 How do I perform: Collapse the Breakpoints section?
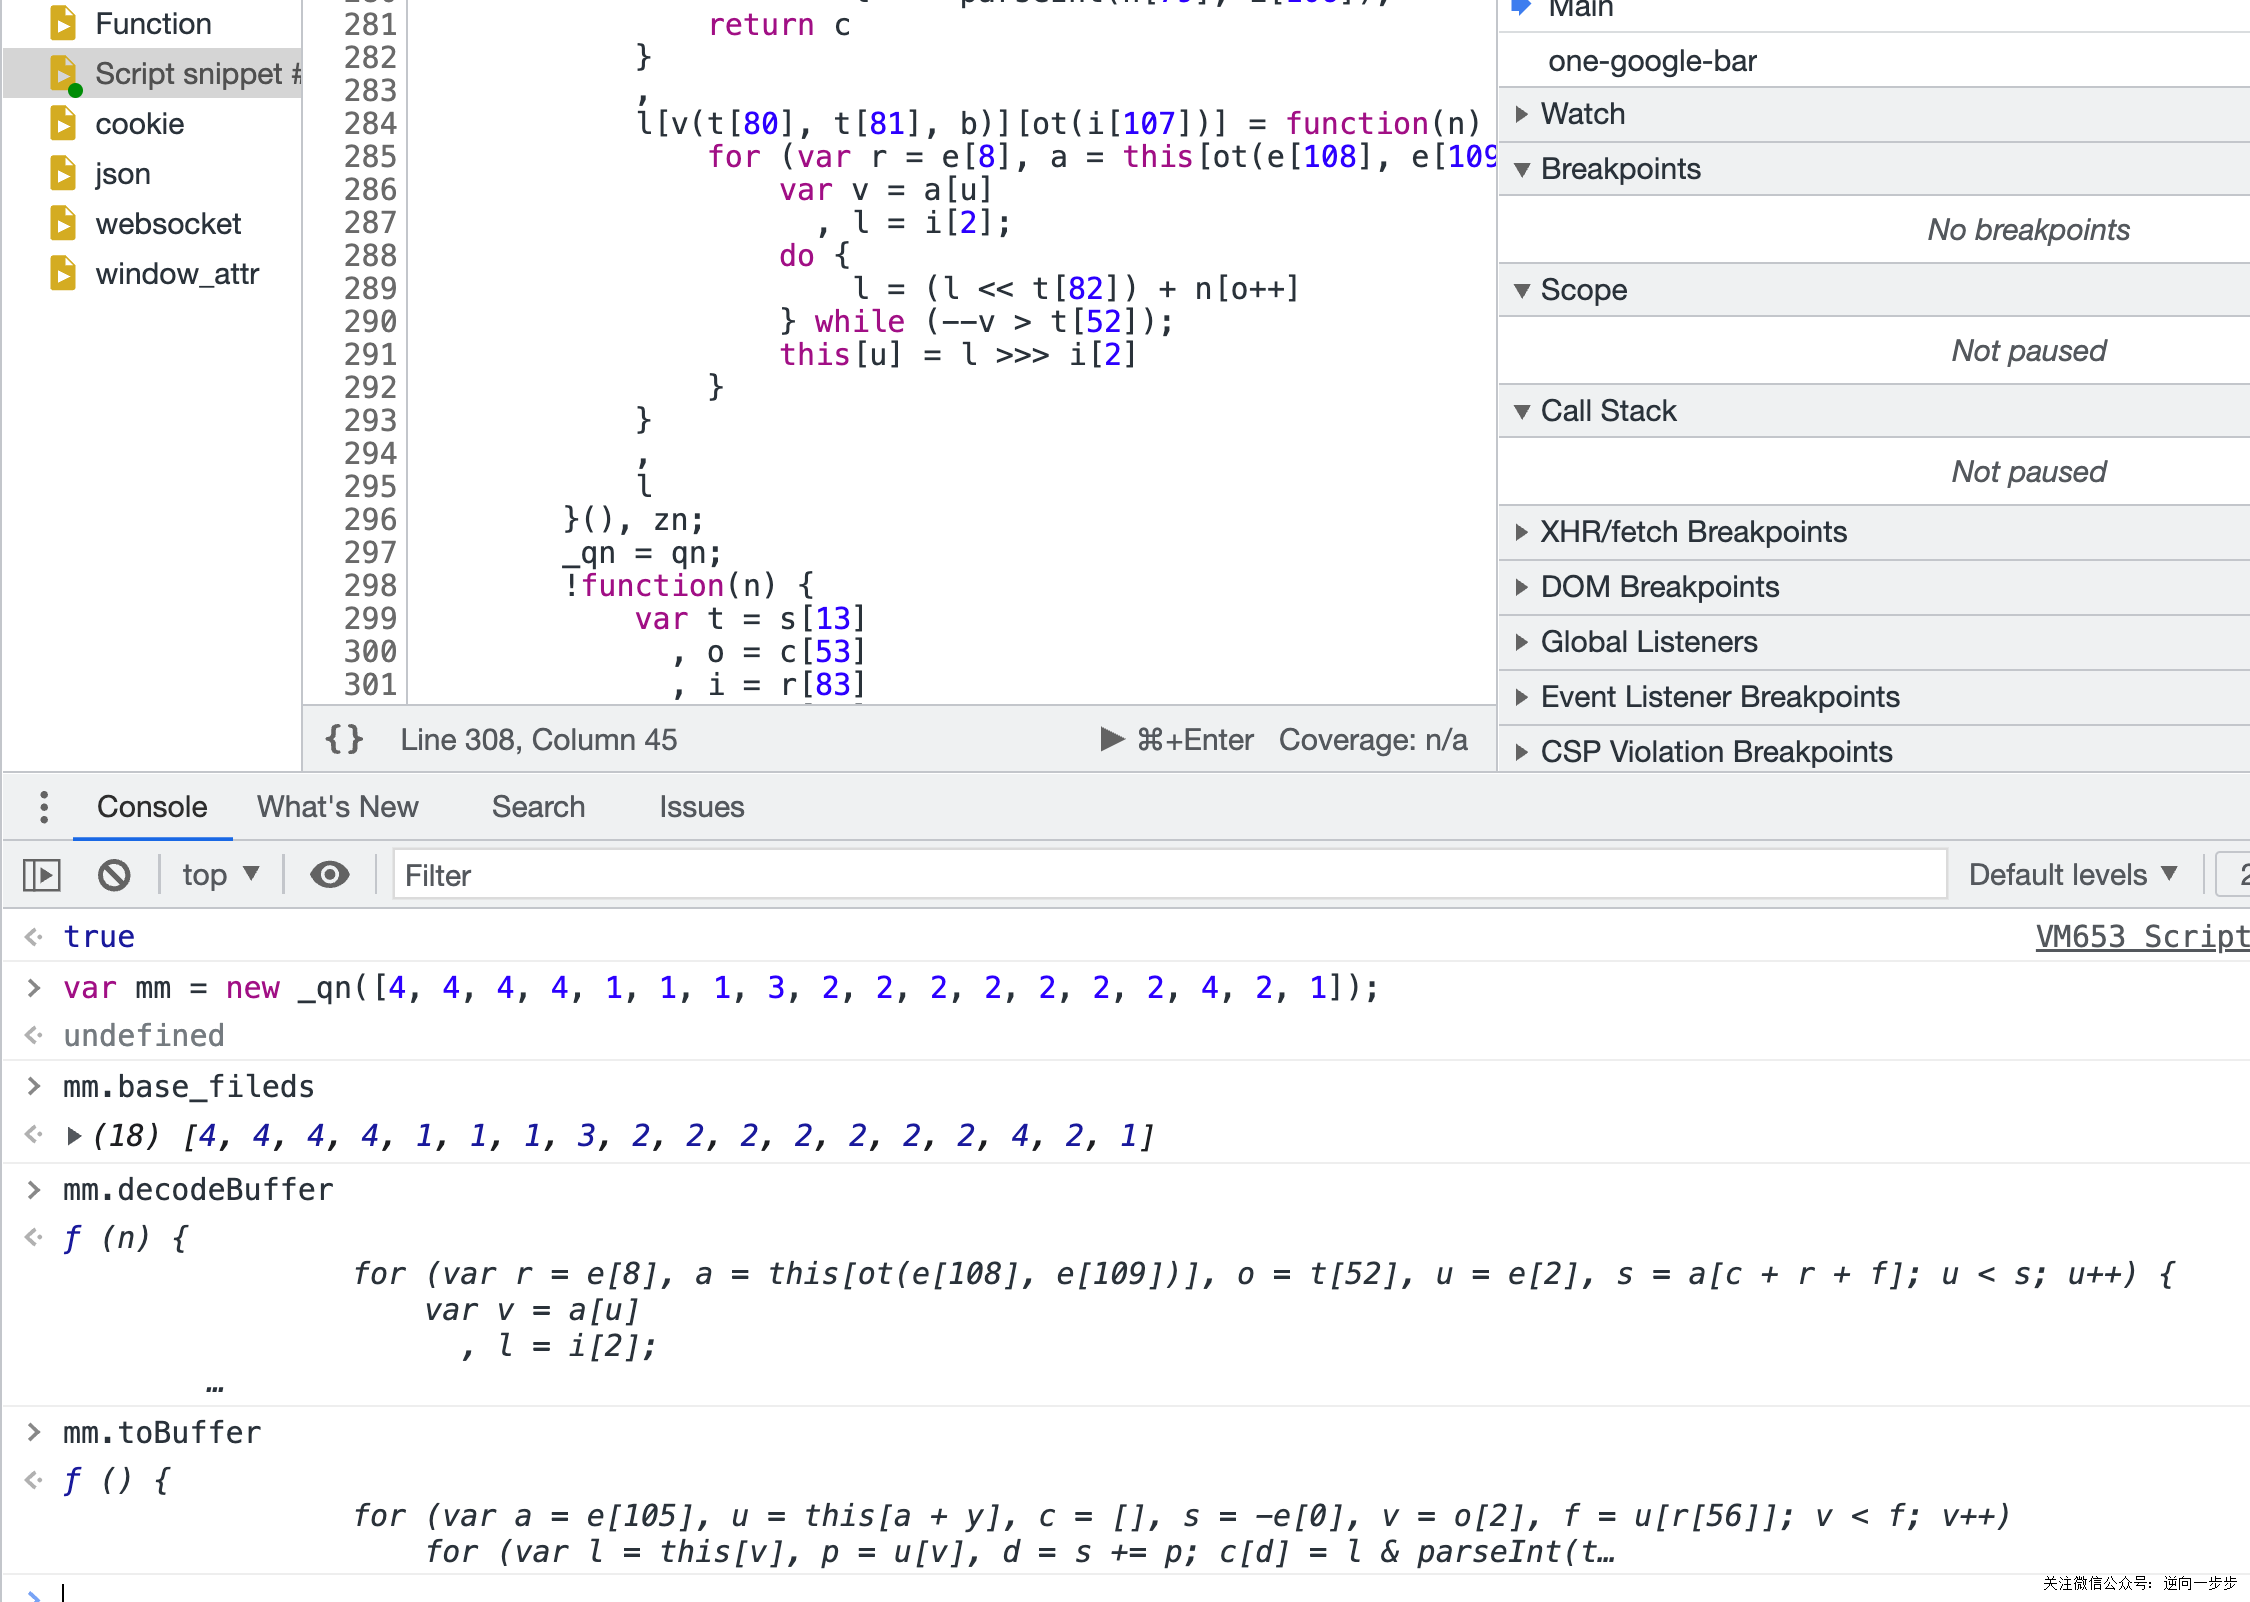[1619, 169]
